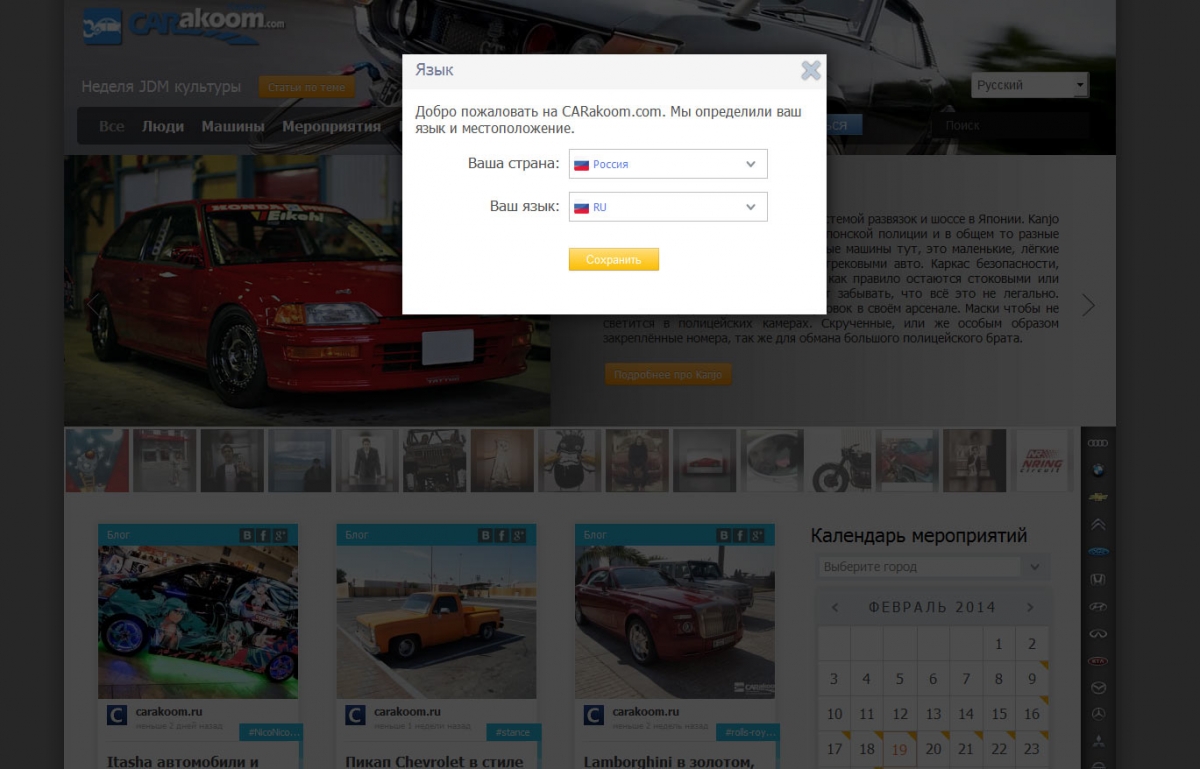This screenshot has height=769, width=1200.
Task: Open the Машины menu item
Action: tap(232, 127)
